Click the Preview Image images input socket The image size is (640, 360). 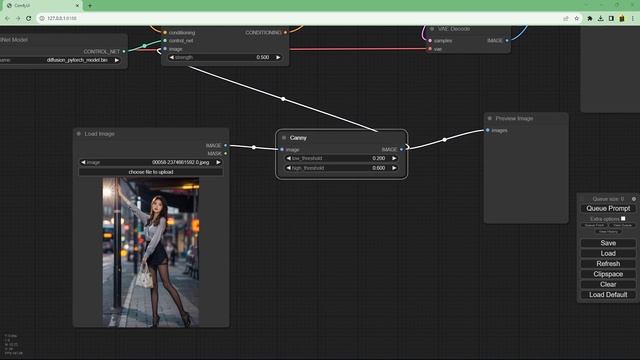click(488, 130)
